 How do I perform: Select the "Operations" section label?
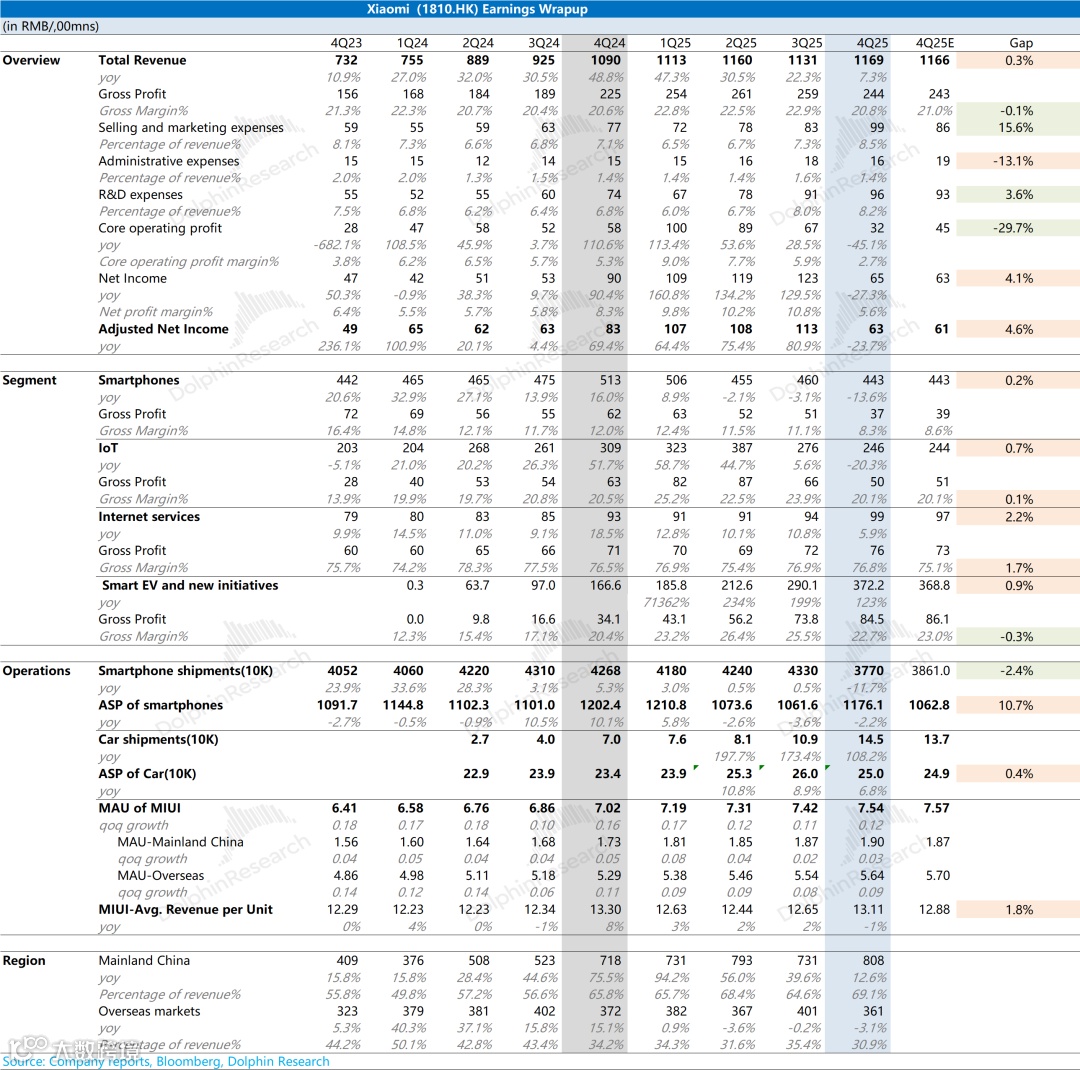pyautogui.click(x=37, y=671)
